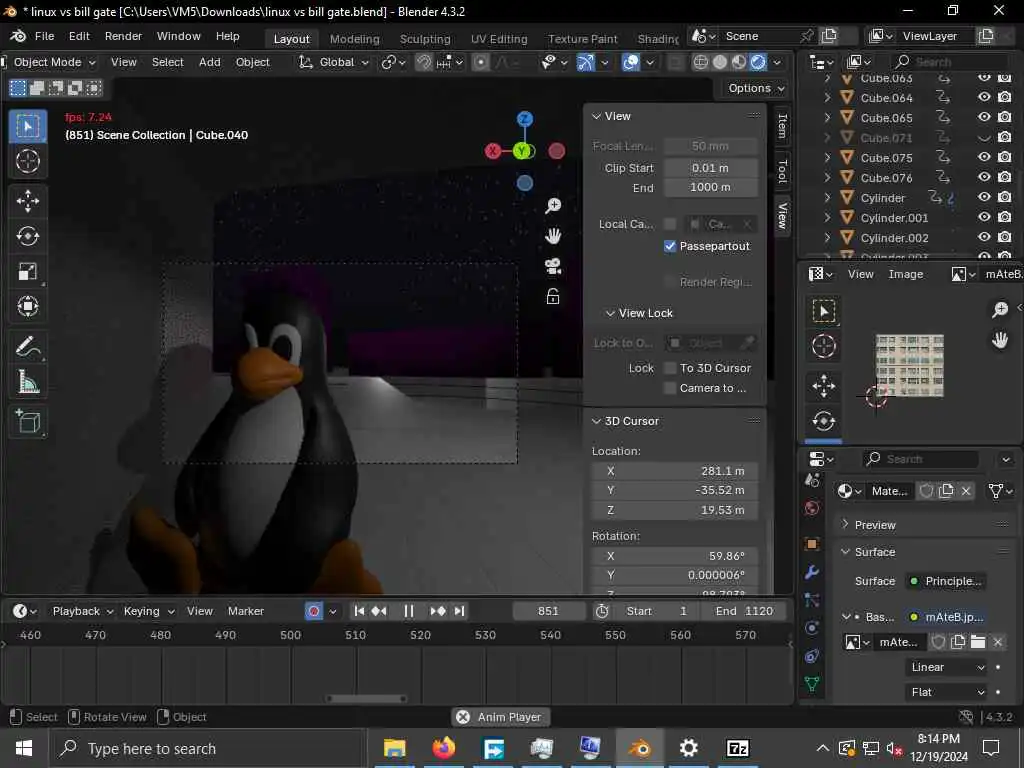This screenshot has width=1024, height=768.
Task: Select the Add Cube tool
Action: (27, 422)
